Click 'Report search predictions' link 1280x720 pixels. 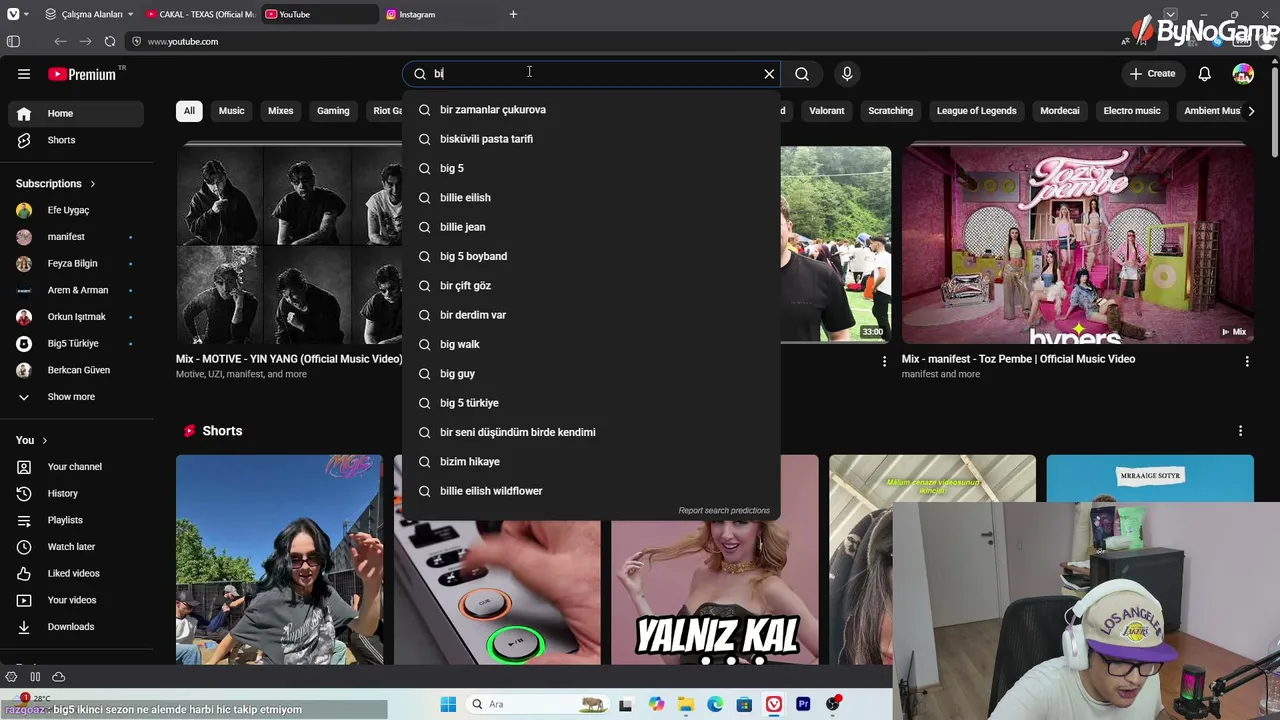pos(724,511)
